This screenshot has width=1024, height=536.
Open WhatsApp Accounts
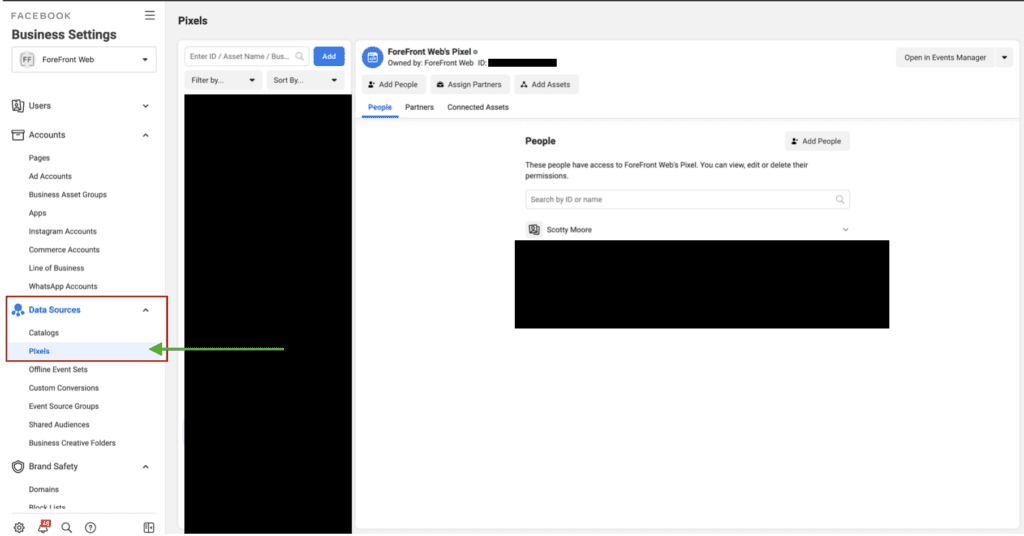63,286
